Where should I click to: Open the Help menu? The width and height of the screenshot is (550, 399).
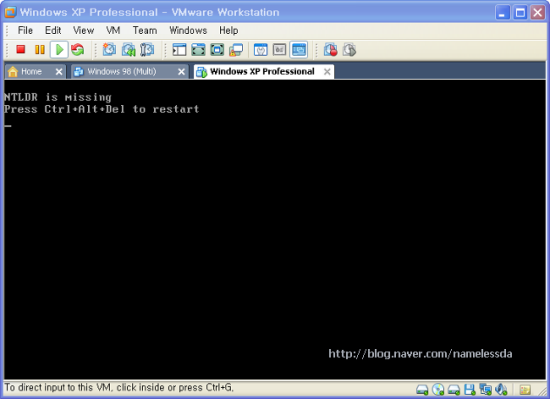tap(229, 31)
